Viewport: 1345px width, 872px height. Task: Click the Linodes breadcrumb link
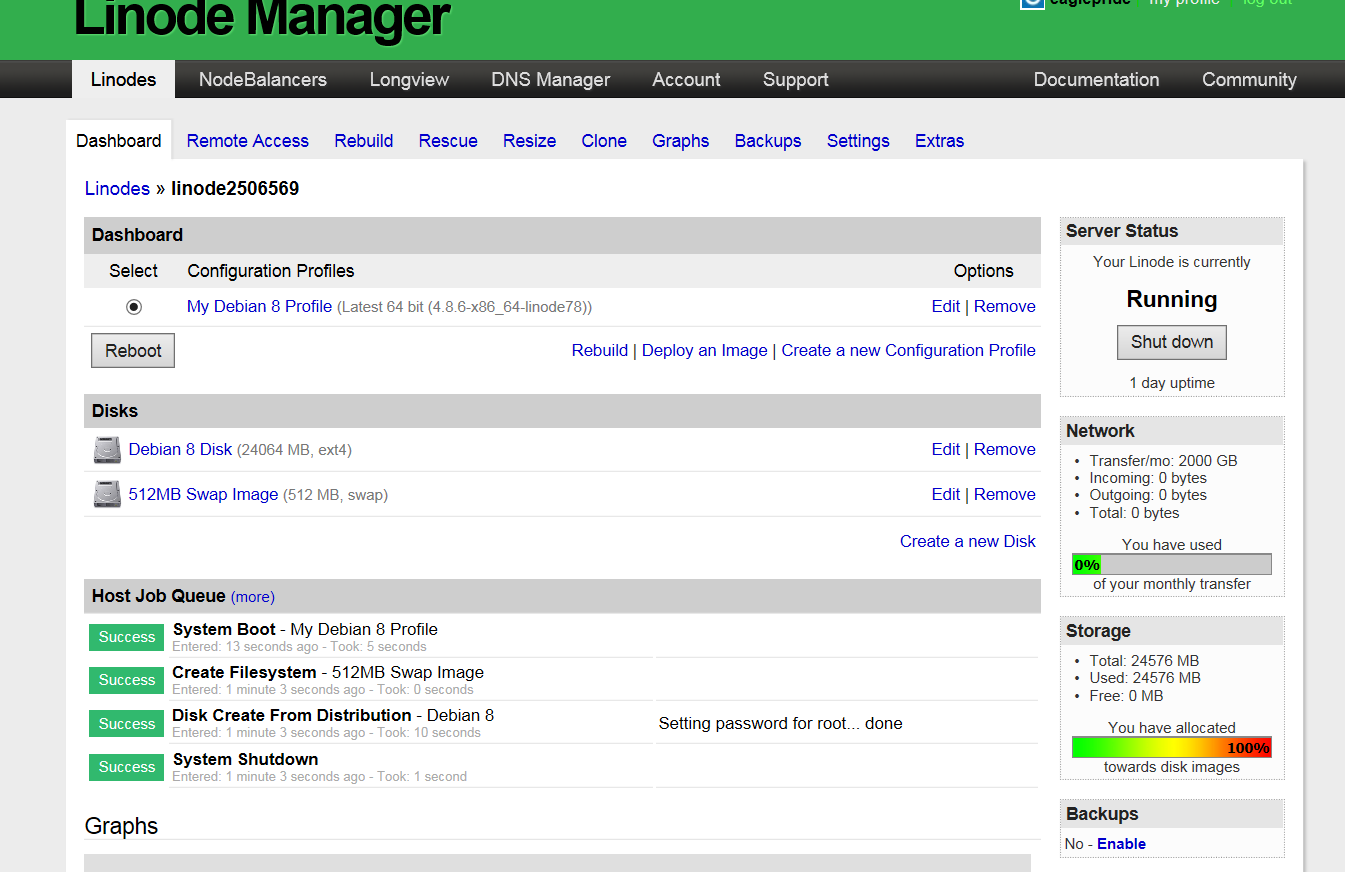point(117,188)
